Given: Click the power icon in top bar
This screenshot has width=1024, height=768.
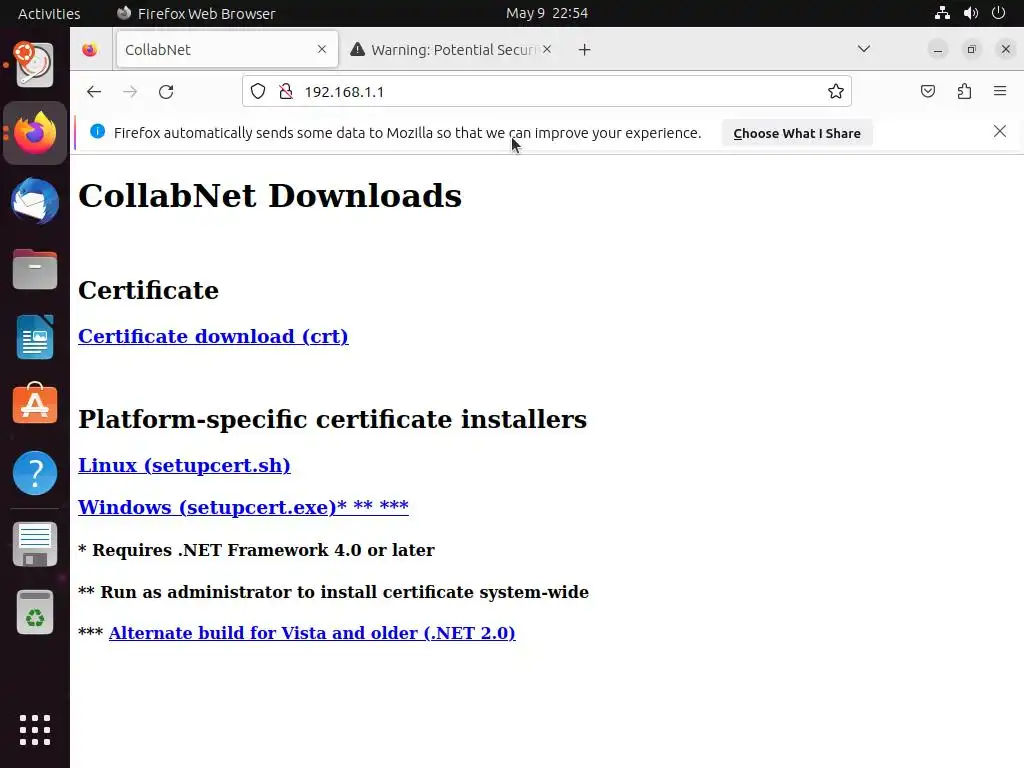Looking at the screenshot, I should coord(998,13).
